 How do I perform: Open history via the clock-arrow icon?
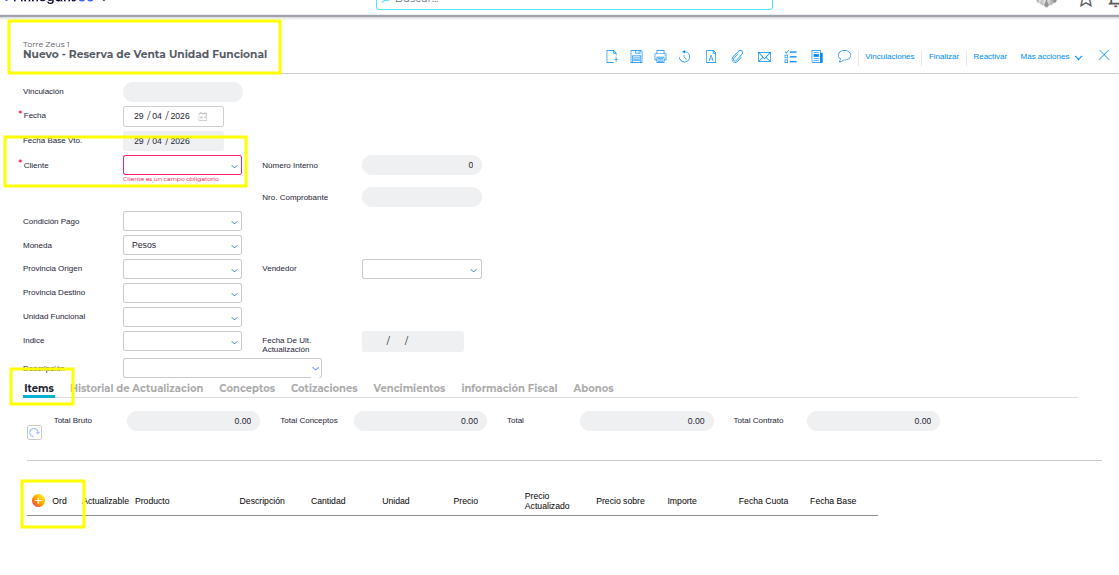click(685, 57)
